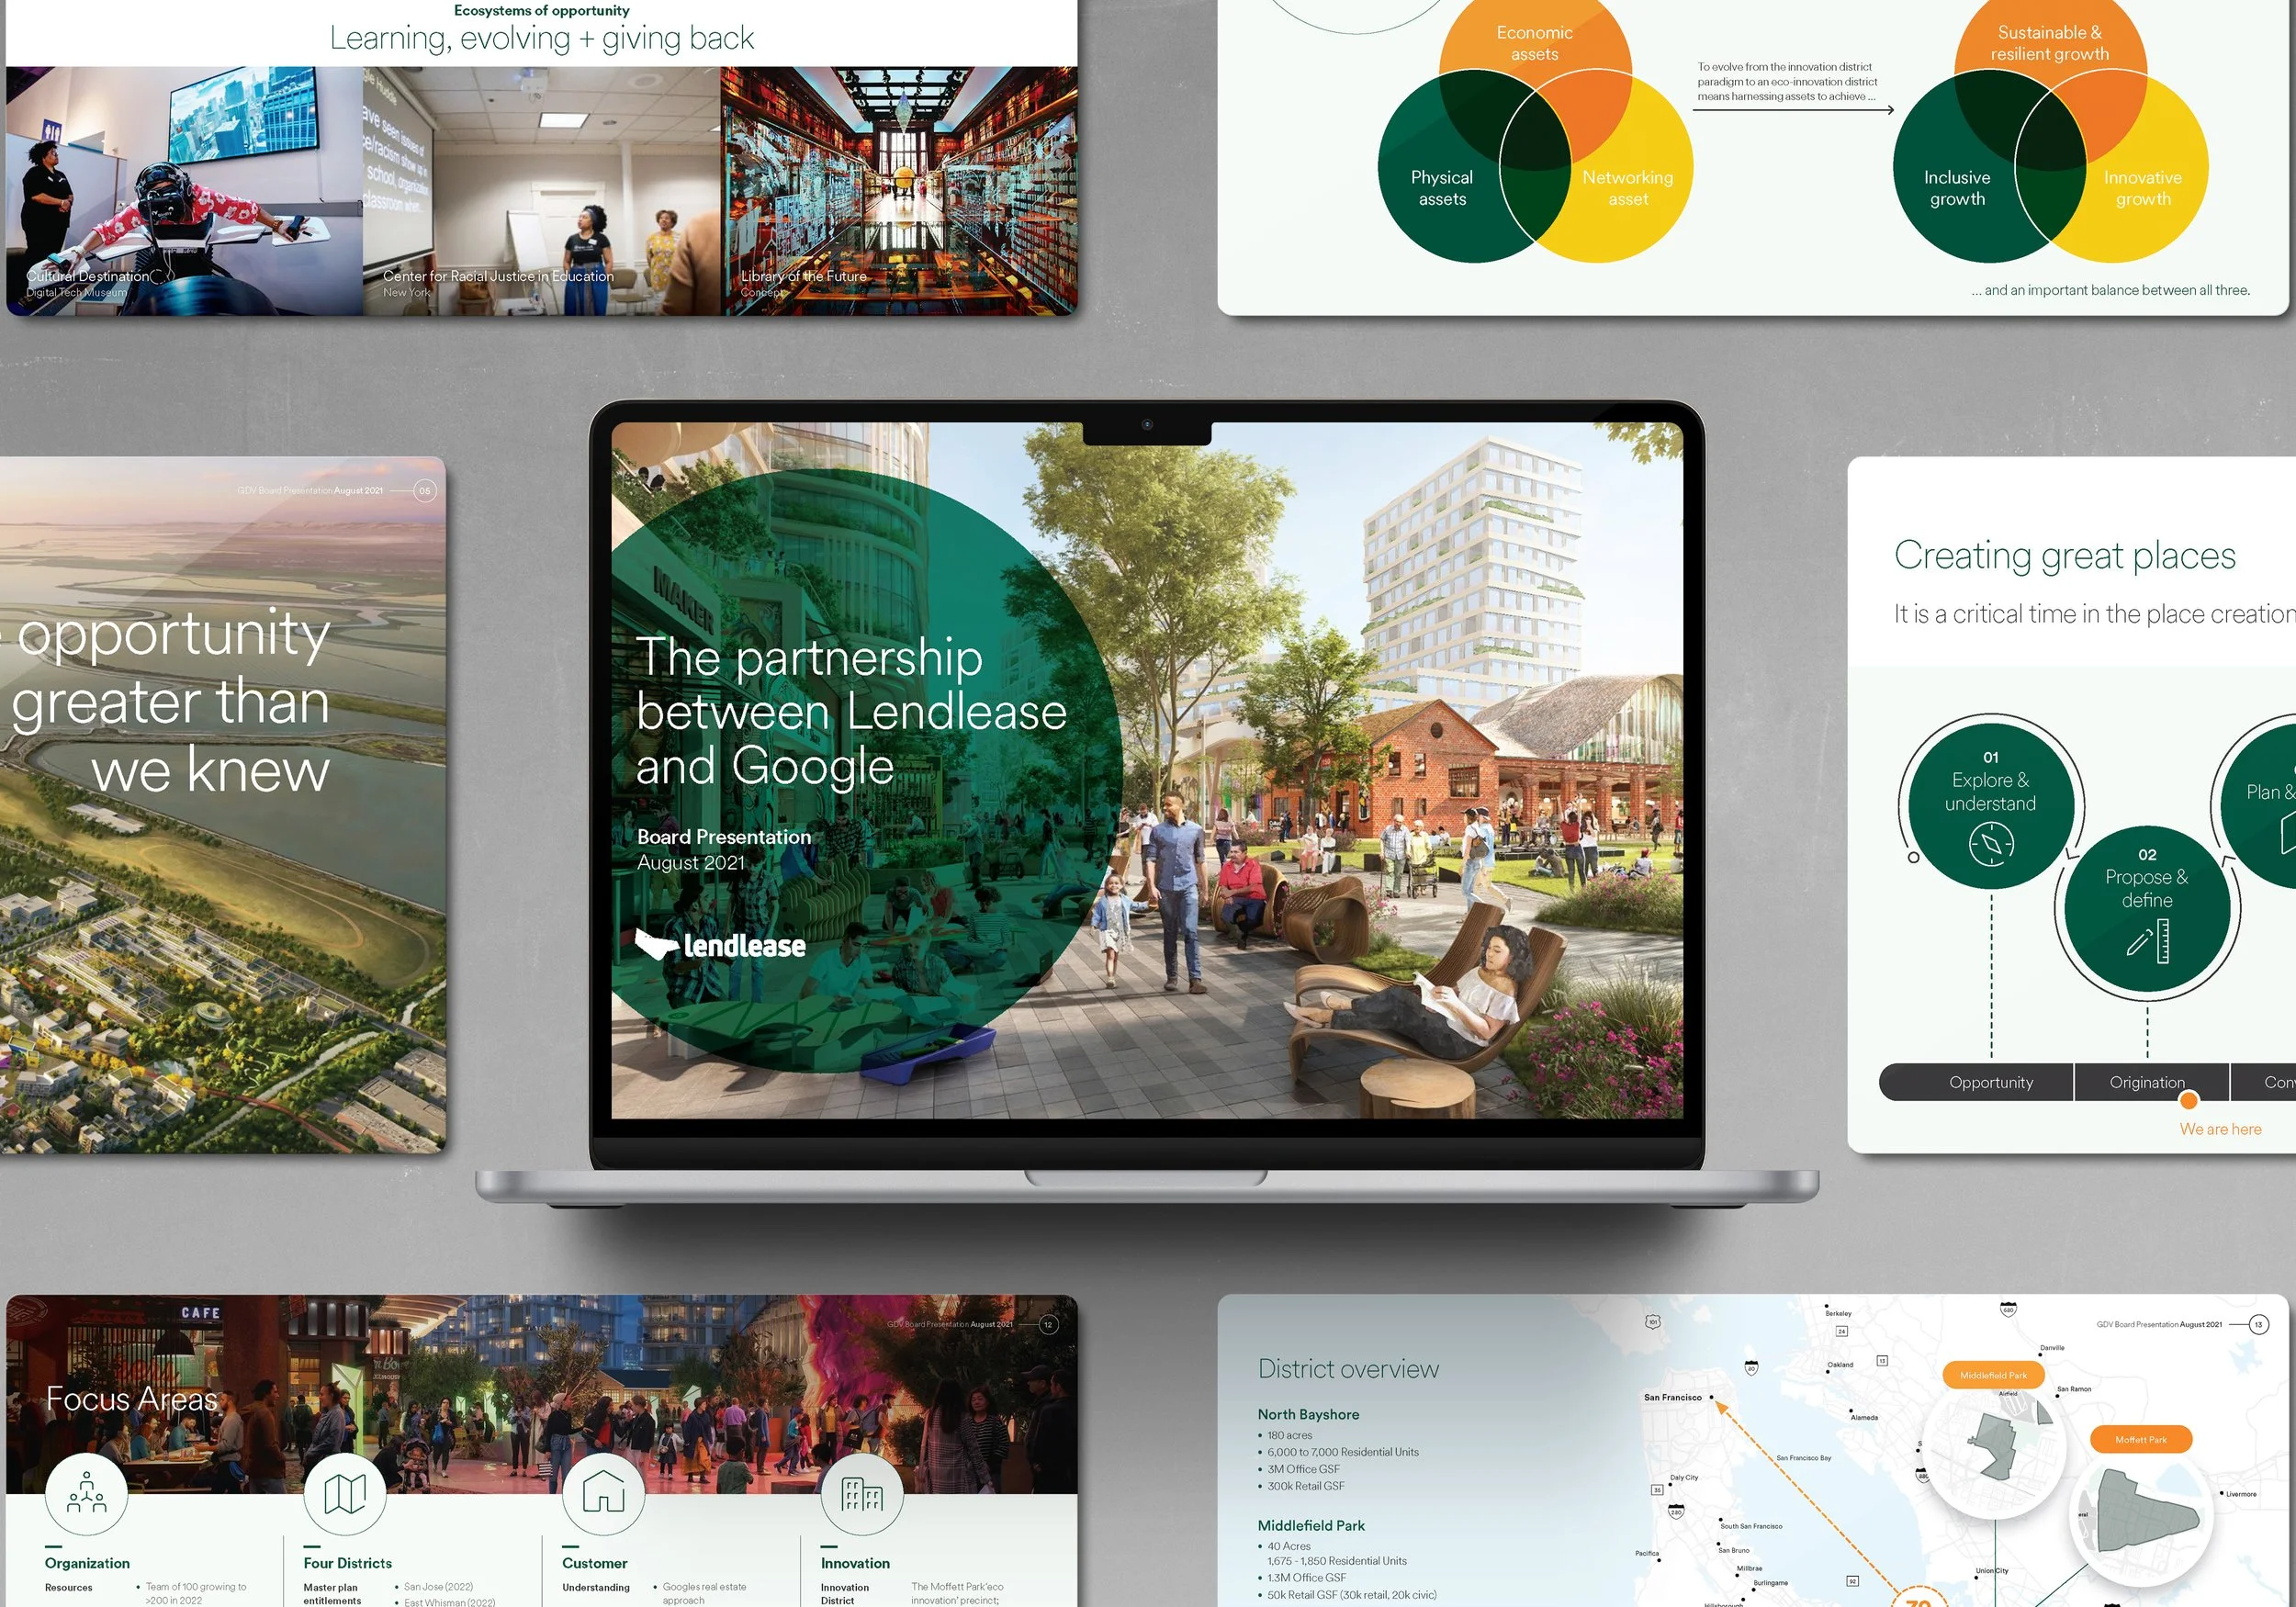Image resolution: width=2296 pixels, height=1607 pixels.
Task: Click the compass icon under Explore & understand
Action: (1990, 843)
